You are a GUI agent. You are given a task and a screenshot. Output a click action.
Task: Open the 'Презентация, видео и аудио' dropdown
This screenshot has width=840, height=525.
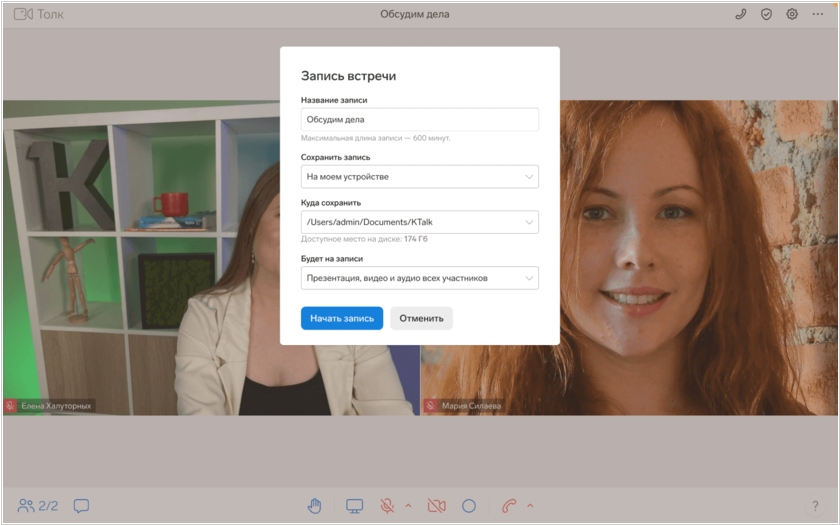pyautogui.click(x=419, y=278)
